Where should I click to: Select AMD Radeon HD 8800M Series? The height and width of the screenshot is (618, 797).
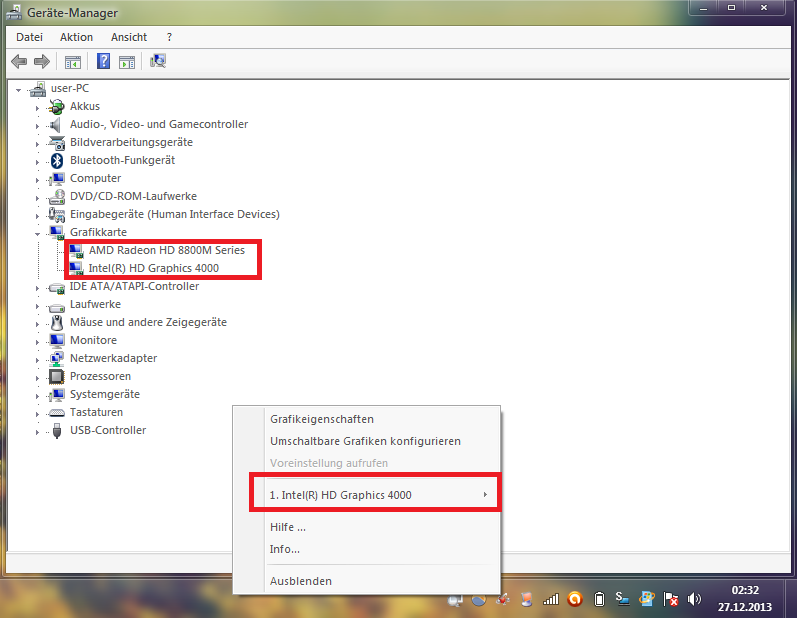pyautogui.click(x=167, y=250)
